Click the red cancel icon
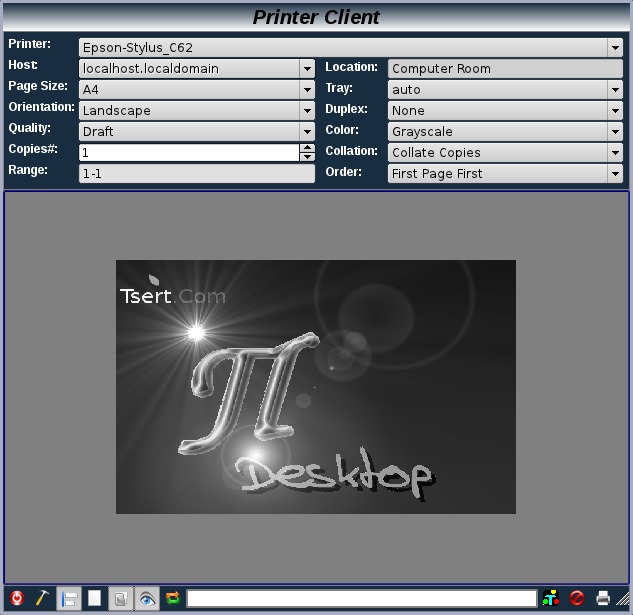Viewport: 633px width, 615px height. [577, 598]
